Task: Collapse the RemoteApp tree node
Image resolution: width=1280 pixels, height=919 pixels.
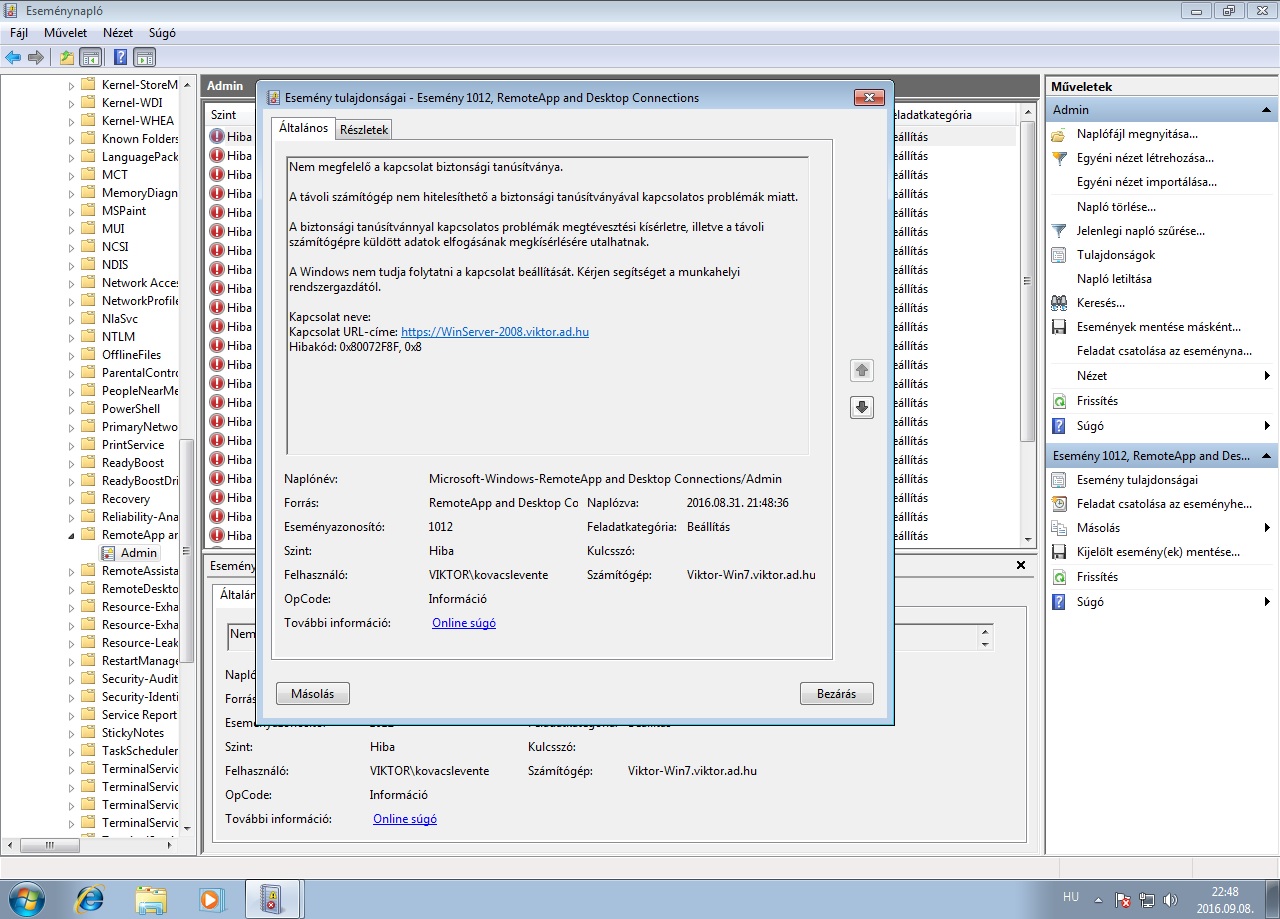Action: (x=71, y=535)
